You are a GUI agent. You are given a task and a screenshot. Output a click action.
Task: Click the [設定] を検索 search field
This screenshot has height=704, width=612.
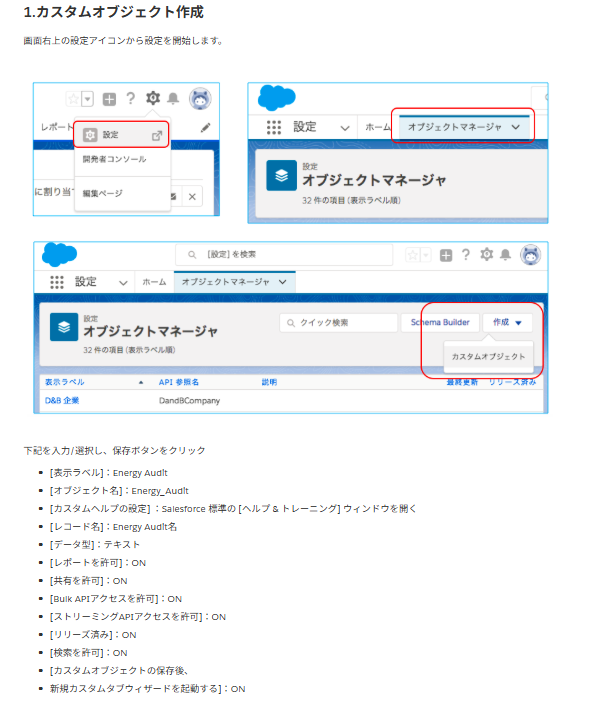pos(284,255)
